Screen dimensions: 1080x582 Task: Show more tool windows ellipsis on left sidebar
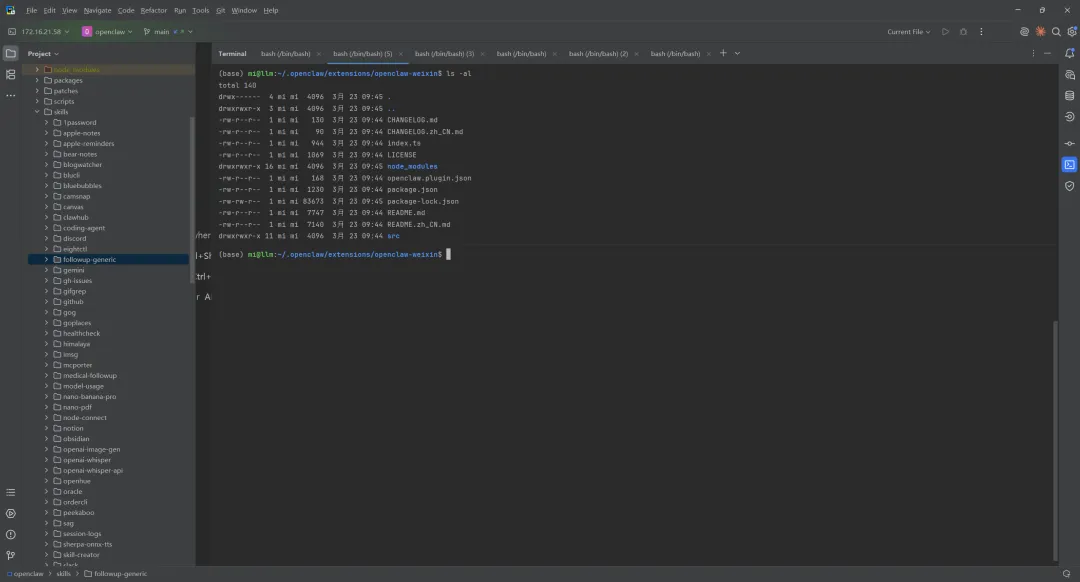point(10,96)
